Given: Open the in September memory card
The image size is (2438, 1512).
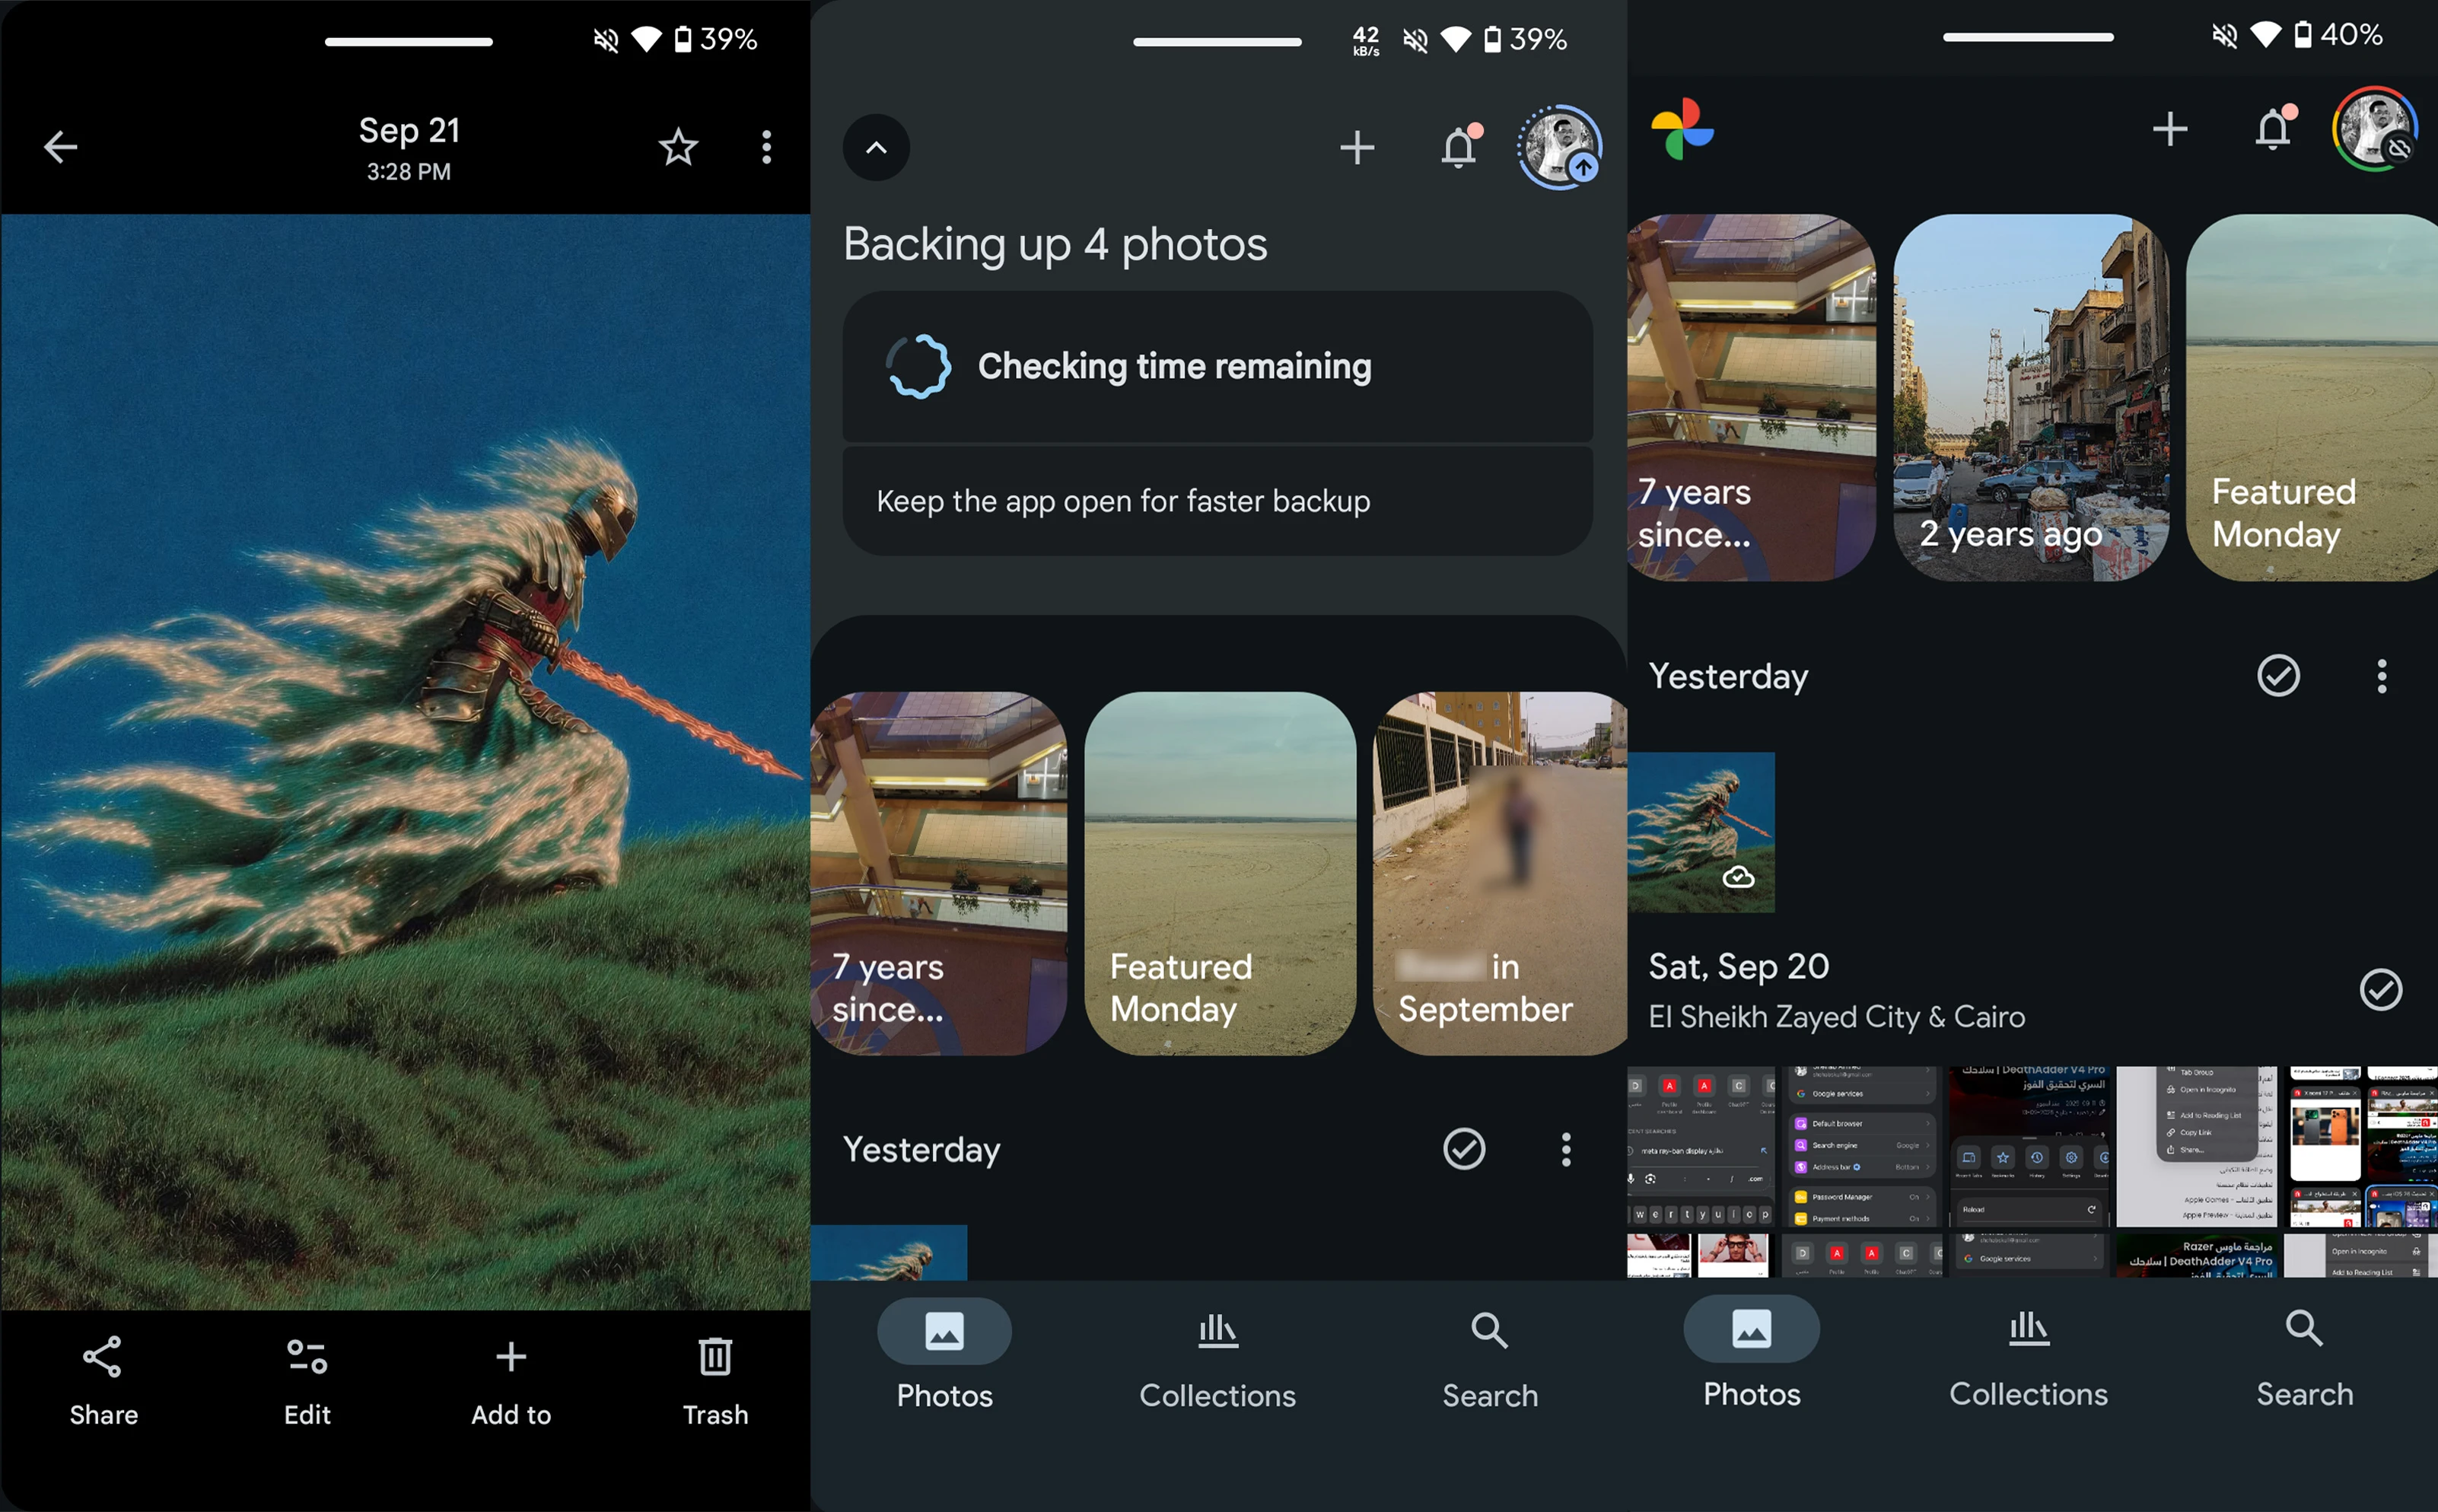Looking at the screenshot, I should 1500,873.
